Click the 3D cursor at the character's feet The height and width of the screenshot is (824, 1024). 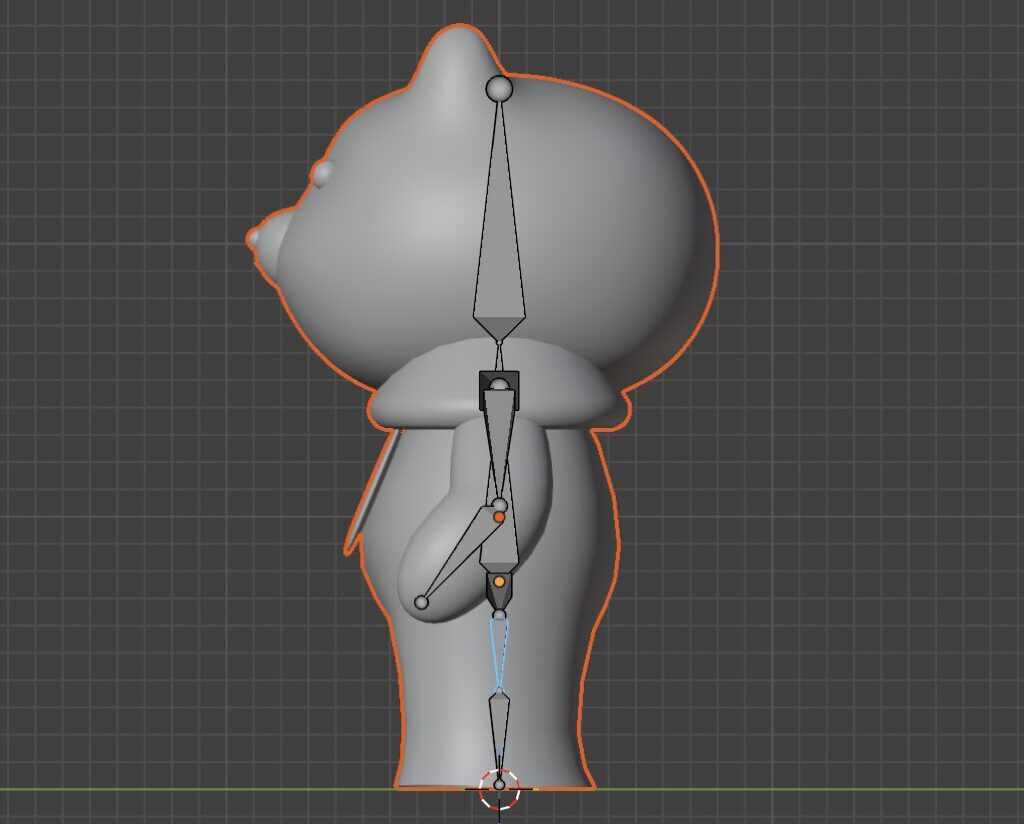(499, 788)
